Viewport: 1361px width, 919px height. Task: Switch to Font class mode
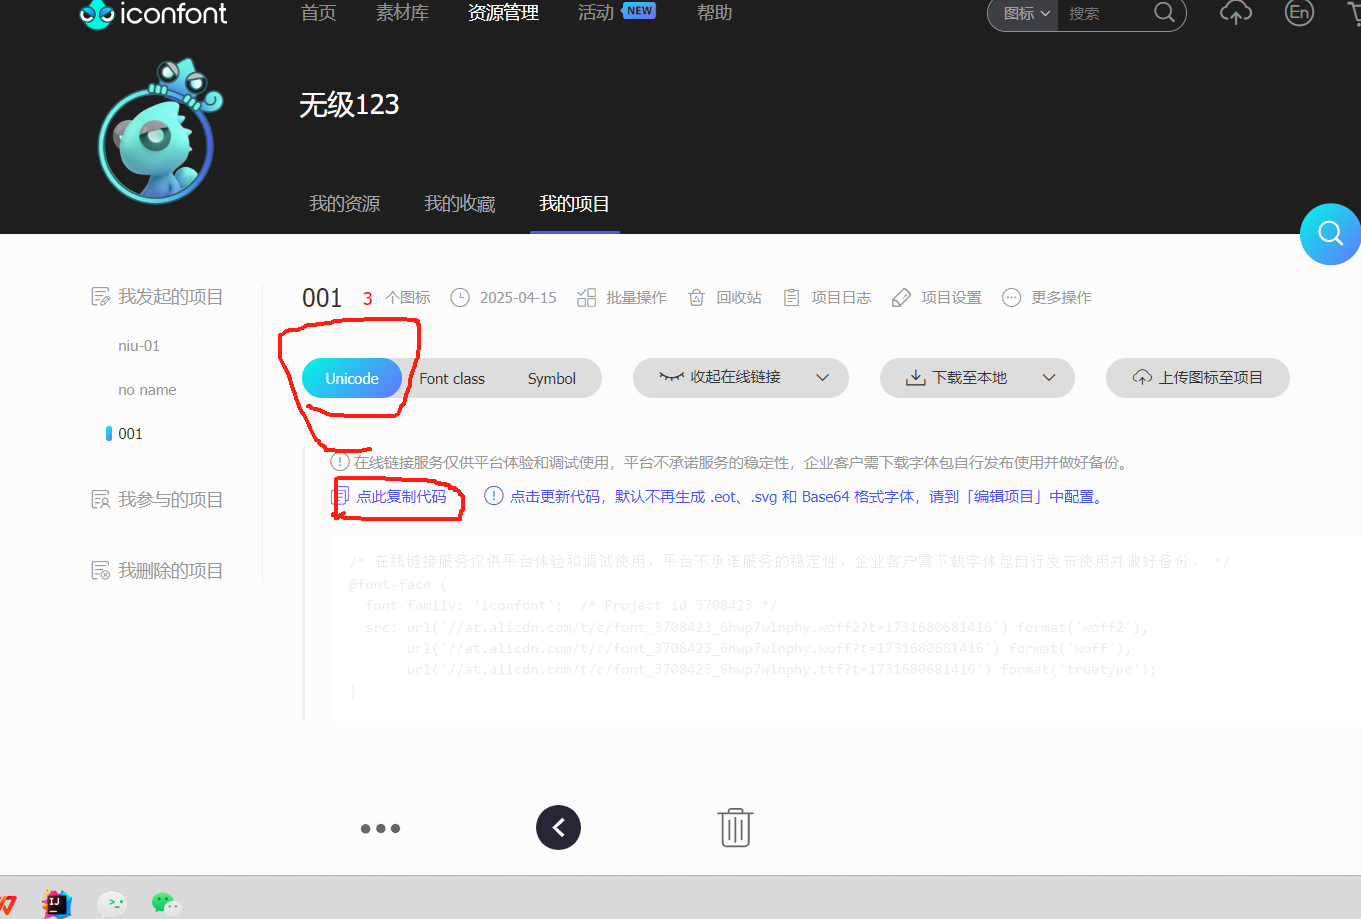coord(452,379)
